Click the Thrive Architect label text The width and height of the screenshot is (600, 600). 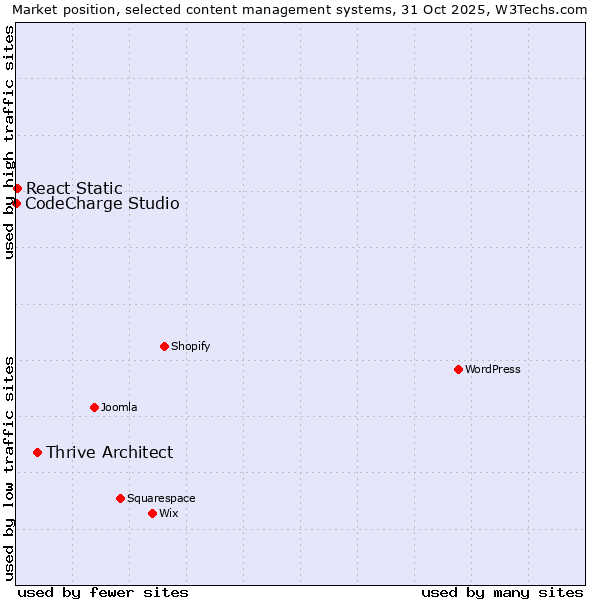click(x=109, y=453)
